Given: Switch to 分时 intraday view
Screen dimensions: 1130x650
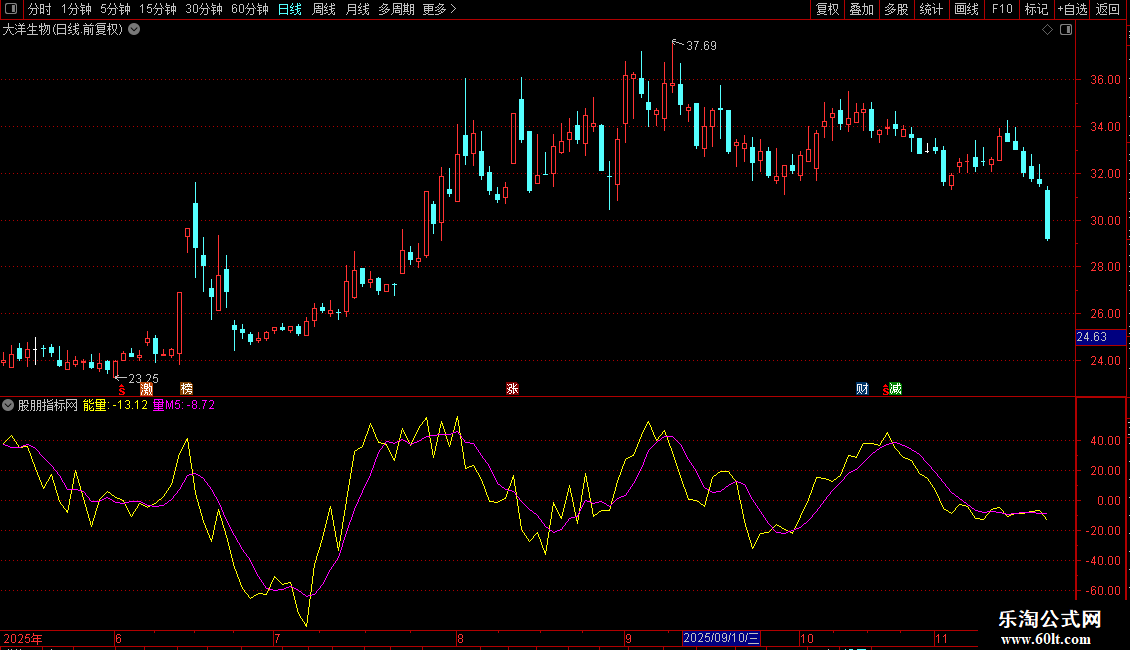Looking at the screenshot, I should [x=40, y=9].
